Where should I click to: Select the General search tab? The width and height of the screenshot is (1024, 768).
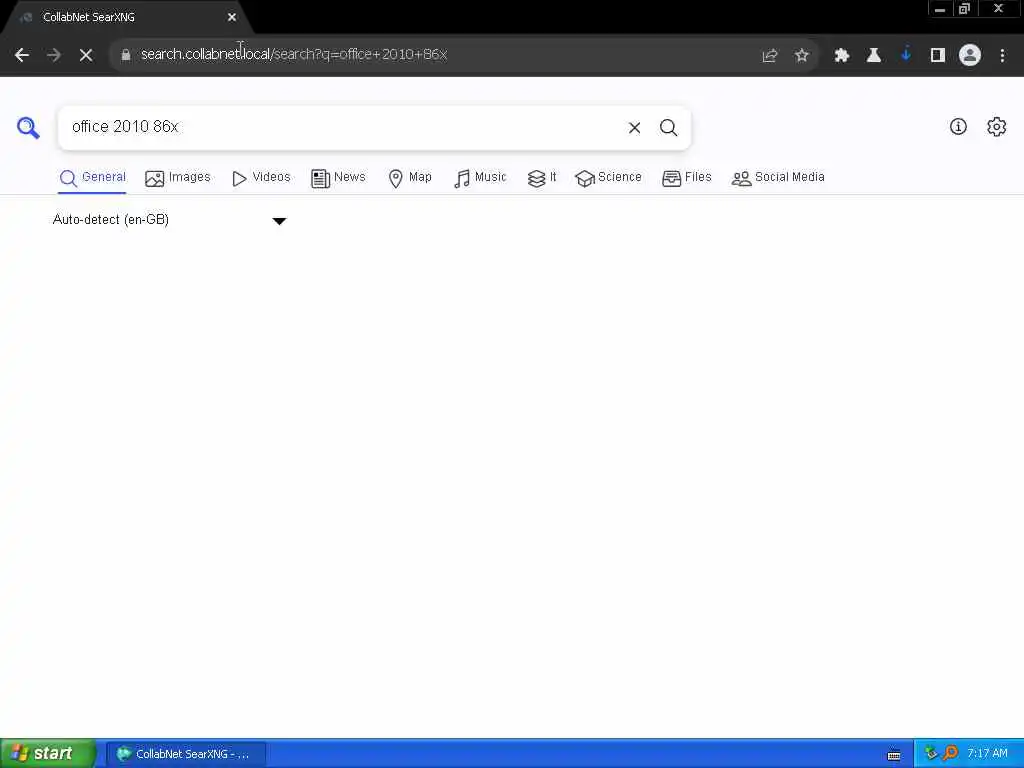(x=92, y=178)
